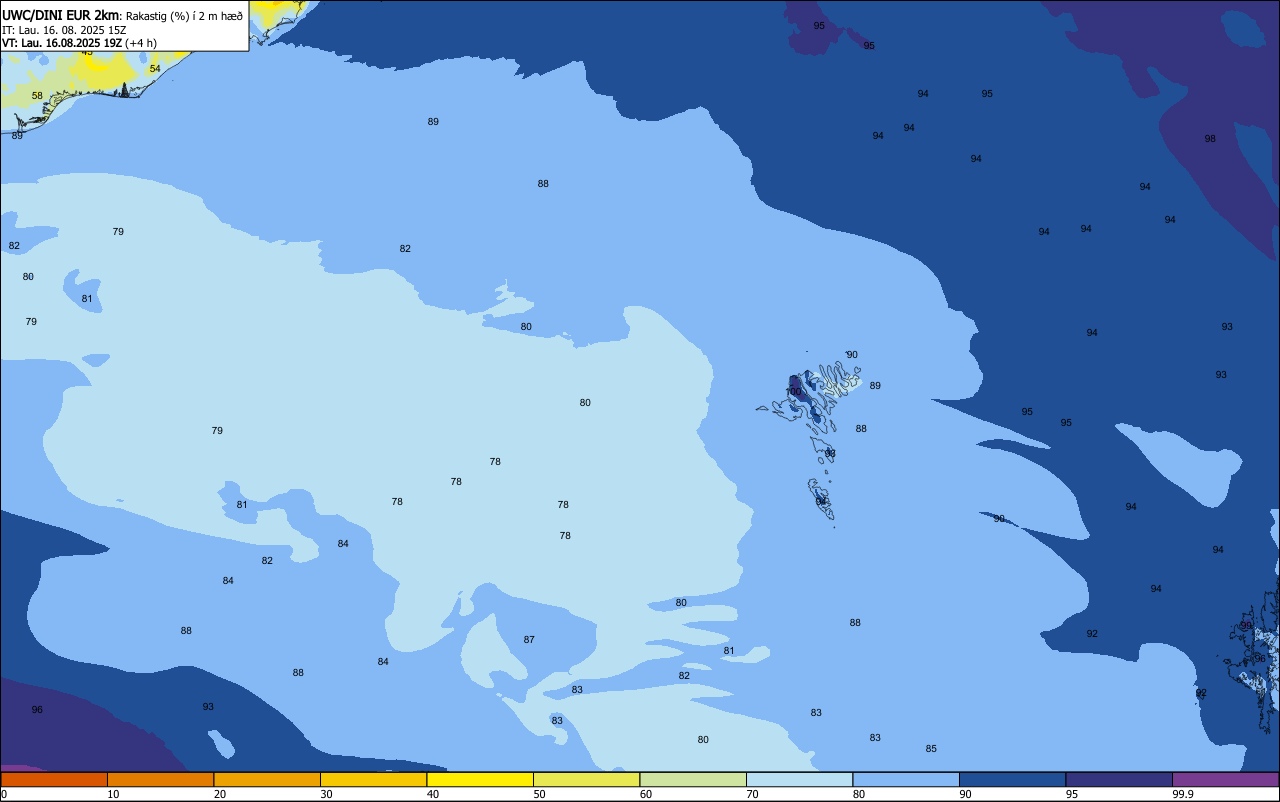Click the map value 85
The height and width of the screenshot is (802, 1280).
point(931,749)
